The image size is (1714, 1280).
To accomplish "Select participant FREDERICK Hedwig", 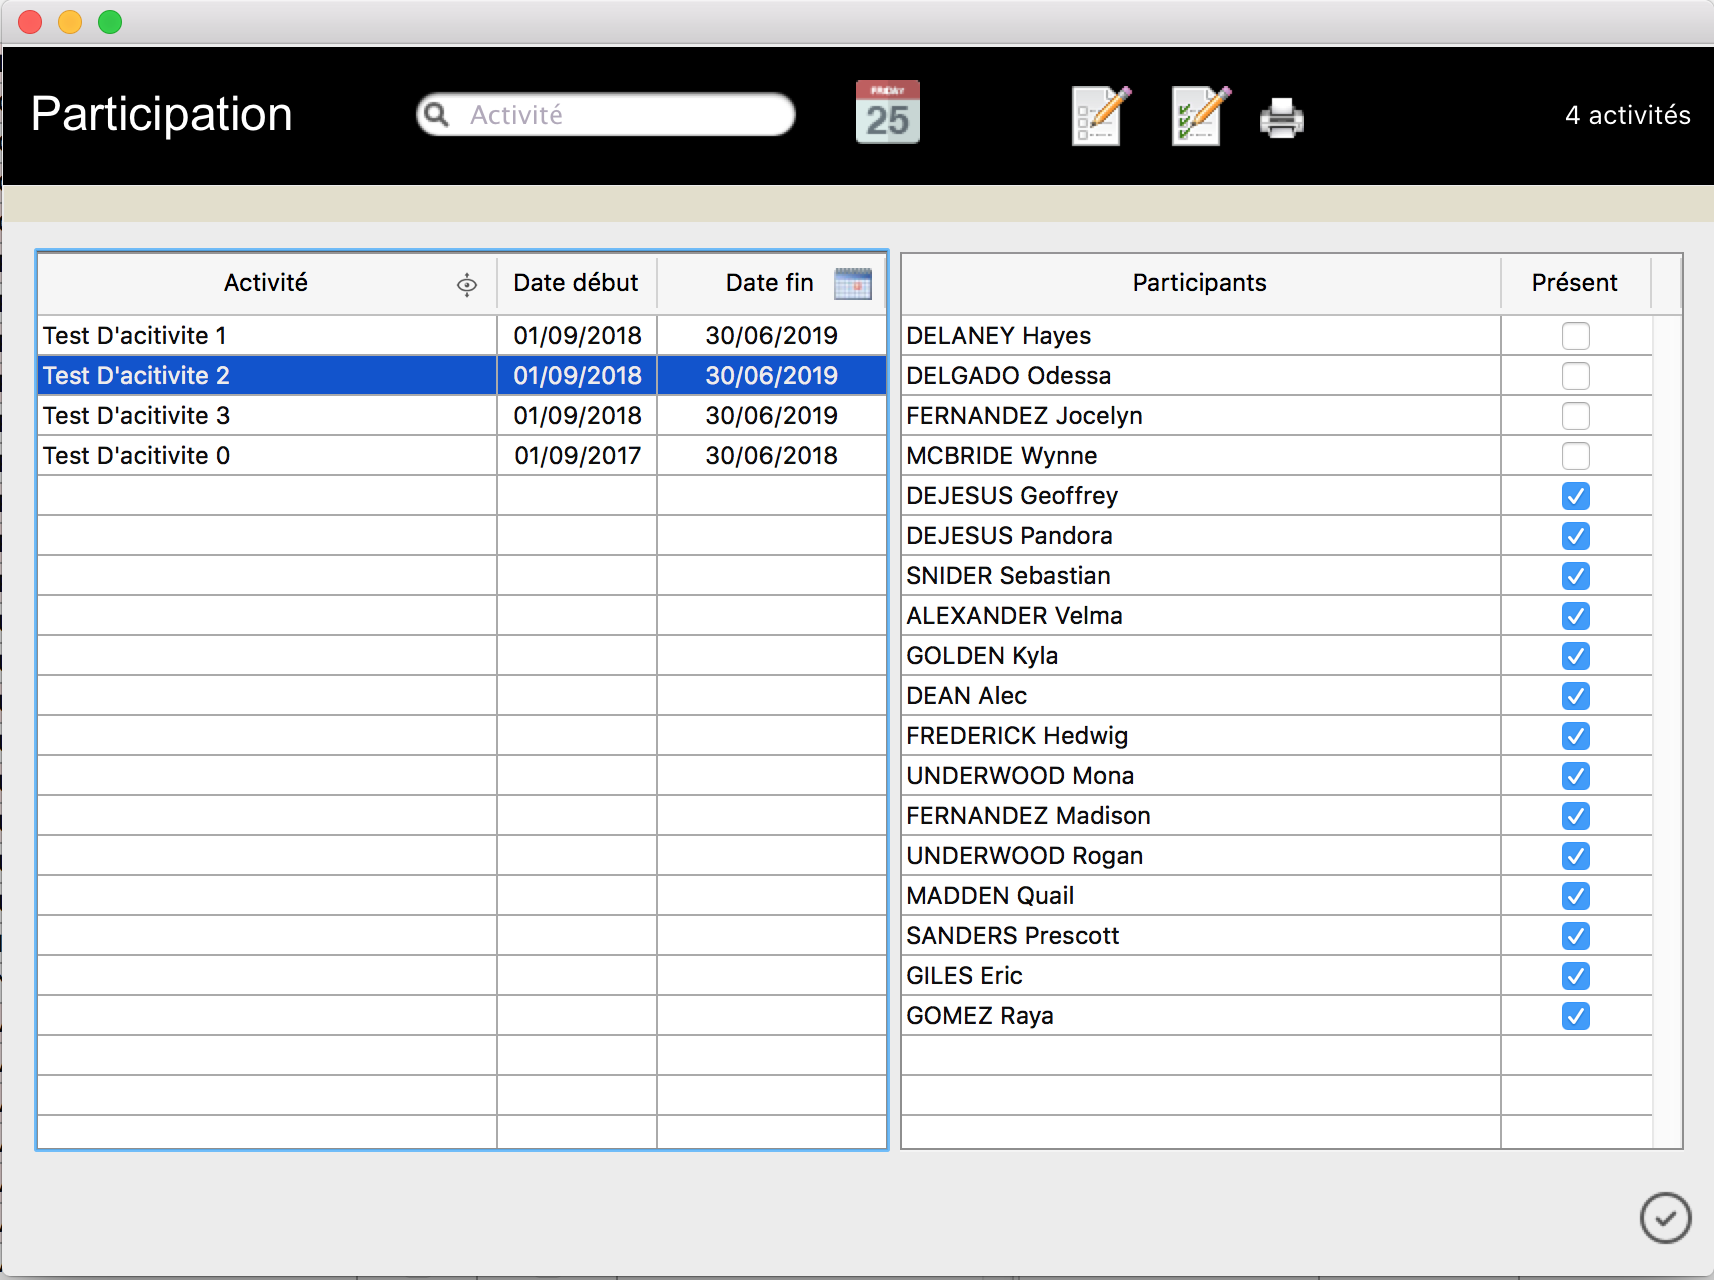I will point(1017,736).
